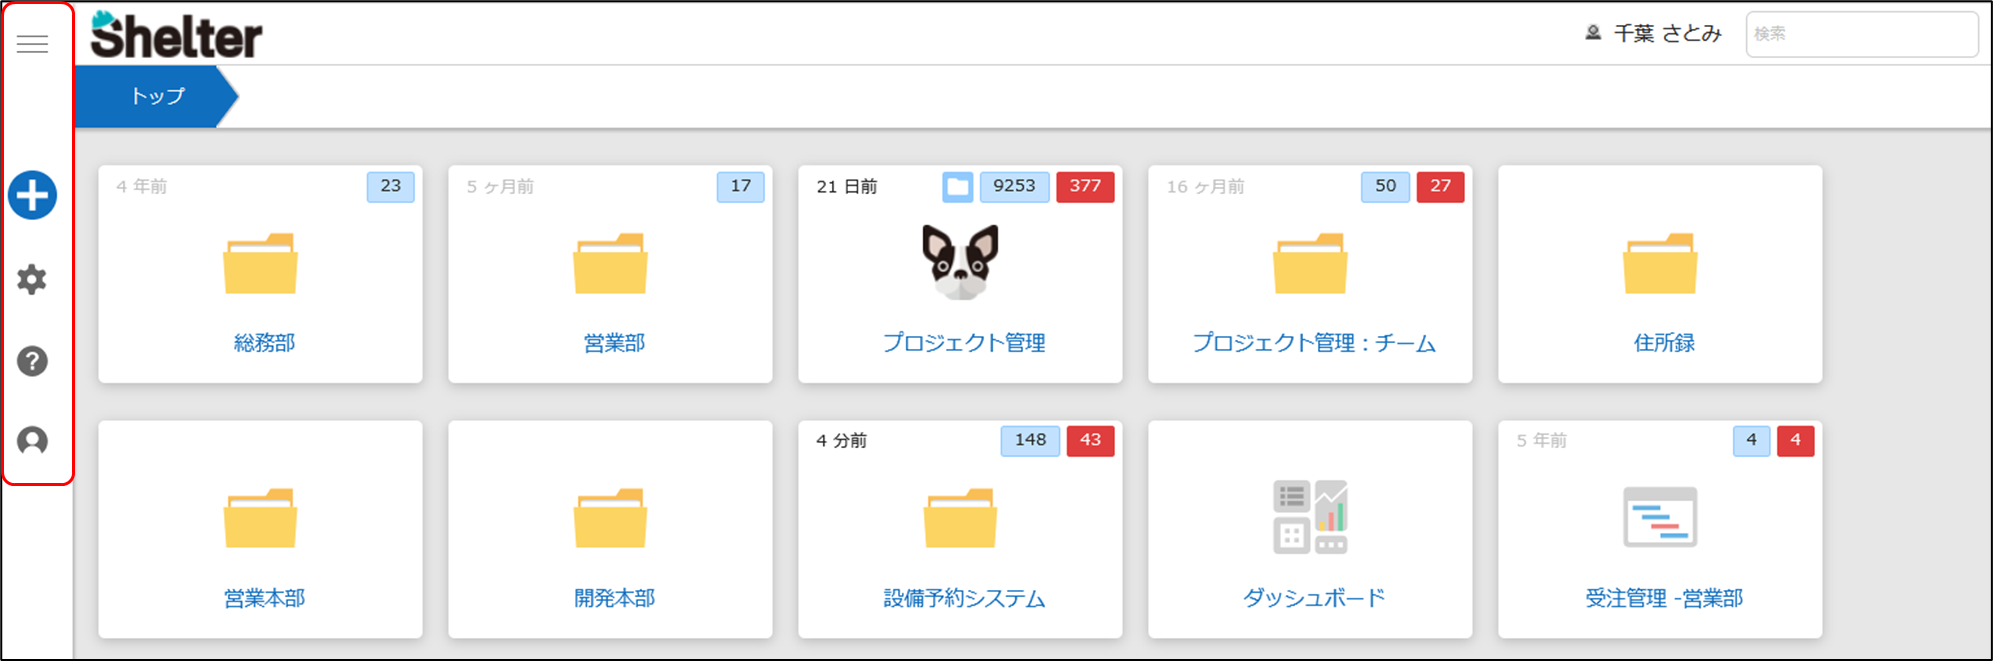Click the Shelter logo
Viewport: 1993px width, 661px height.
tap(176, 35)
